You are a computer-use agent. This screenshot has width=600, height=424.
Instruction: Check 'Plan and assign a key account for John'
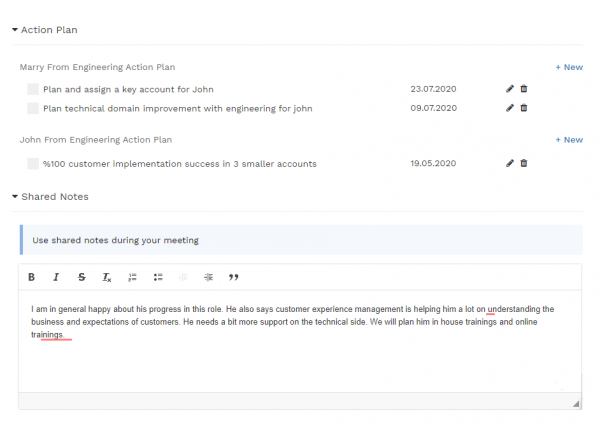(x=33, y=89)
